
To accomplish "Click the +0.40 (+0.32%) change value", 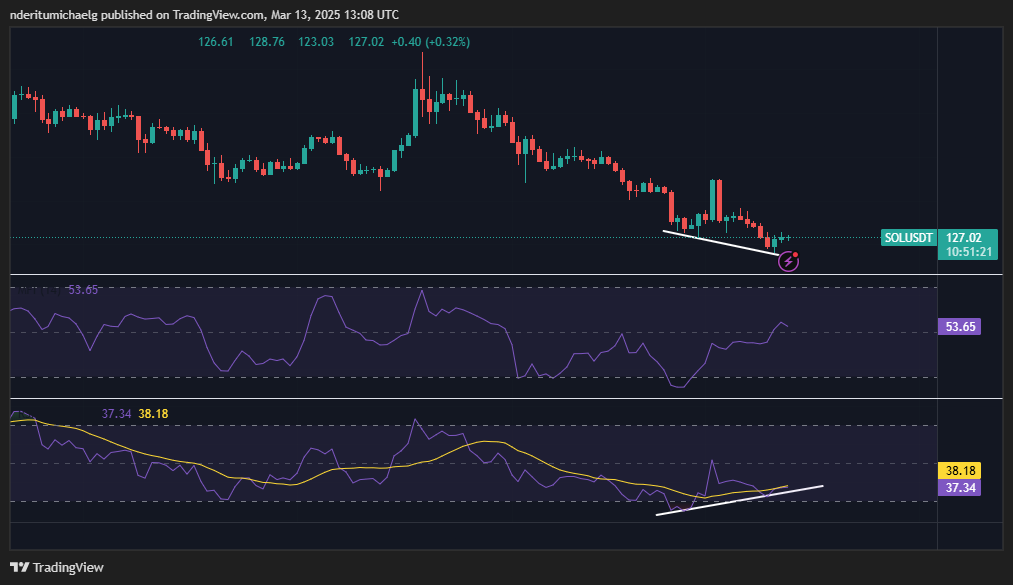I will pyautogui.click(x=430, y=42).
